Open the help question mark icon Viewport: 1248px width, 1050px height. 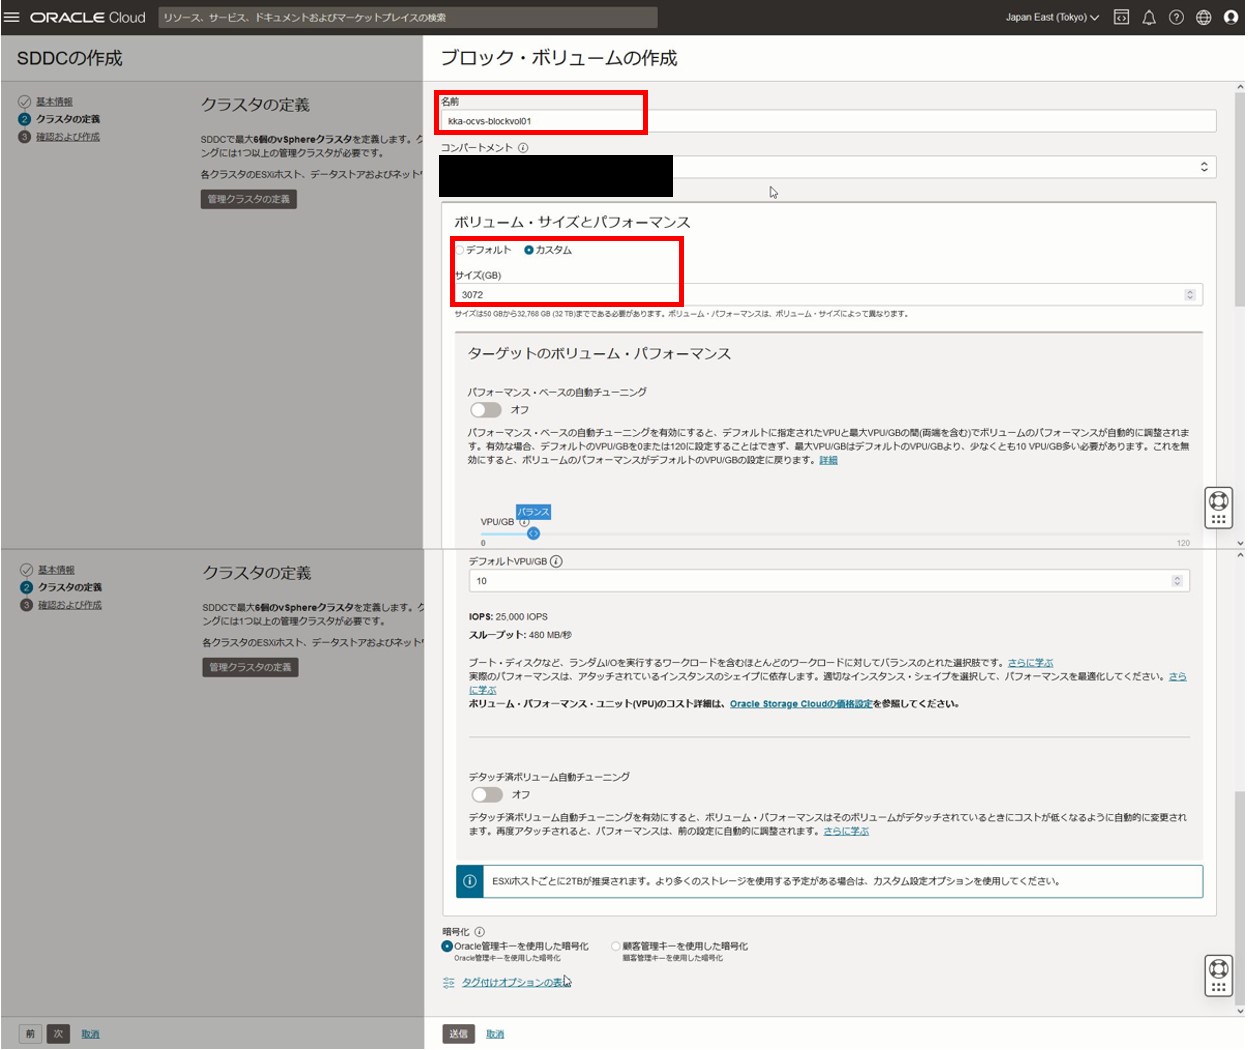pos(1176,17)
